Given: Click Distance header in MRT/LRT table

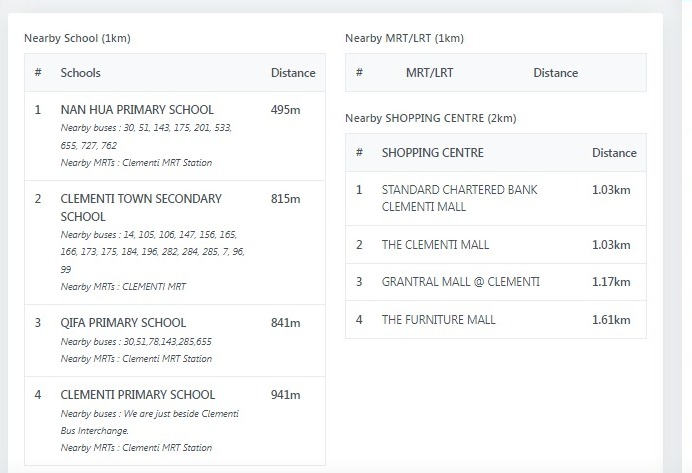Looking at the screenshot, I should [x=555, y=73].
